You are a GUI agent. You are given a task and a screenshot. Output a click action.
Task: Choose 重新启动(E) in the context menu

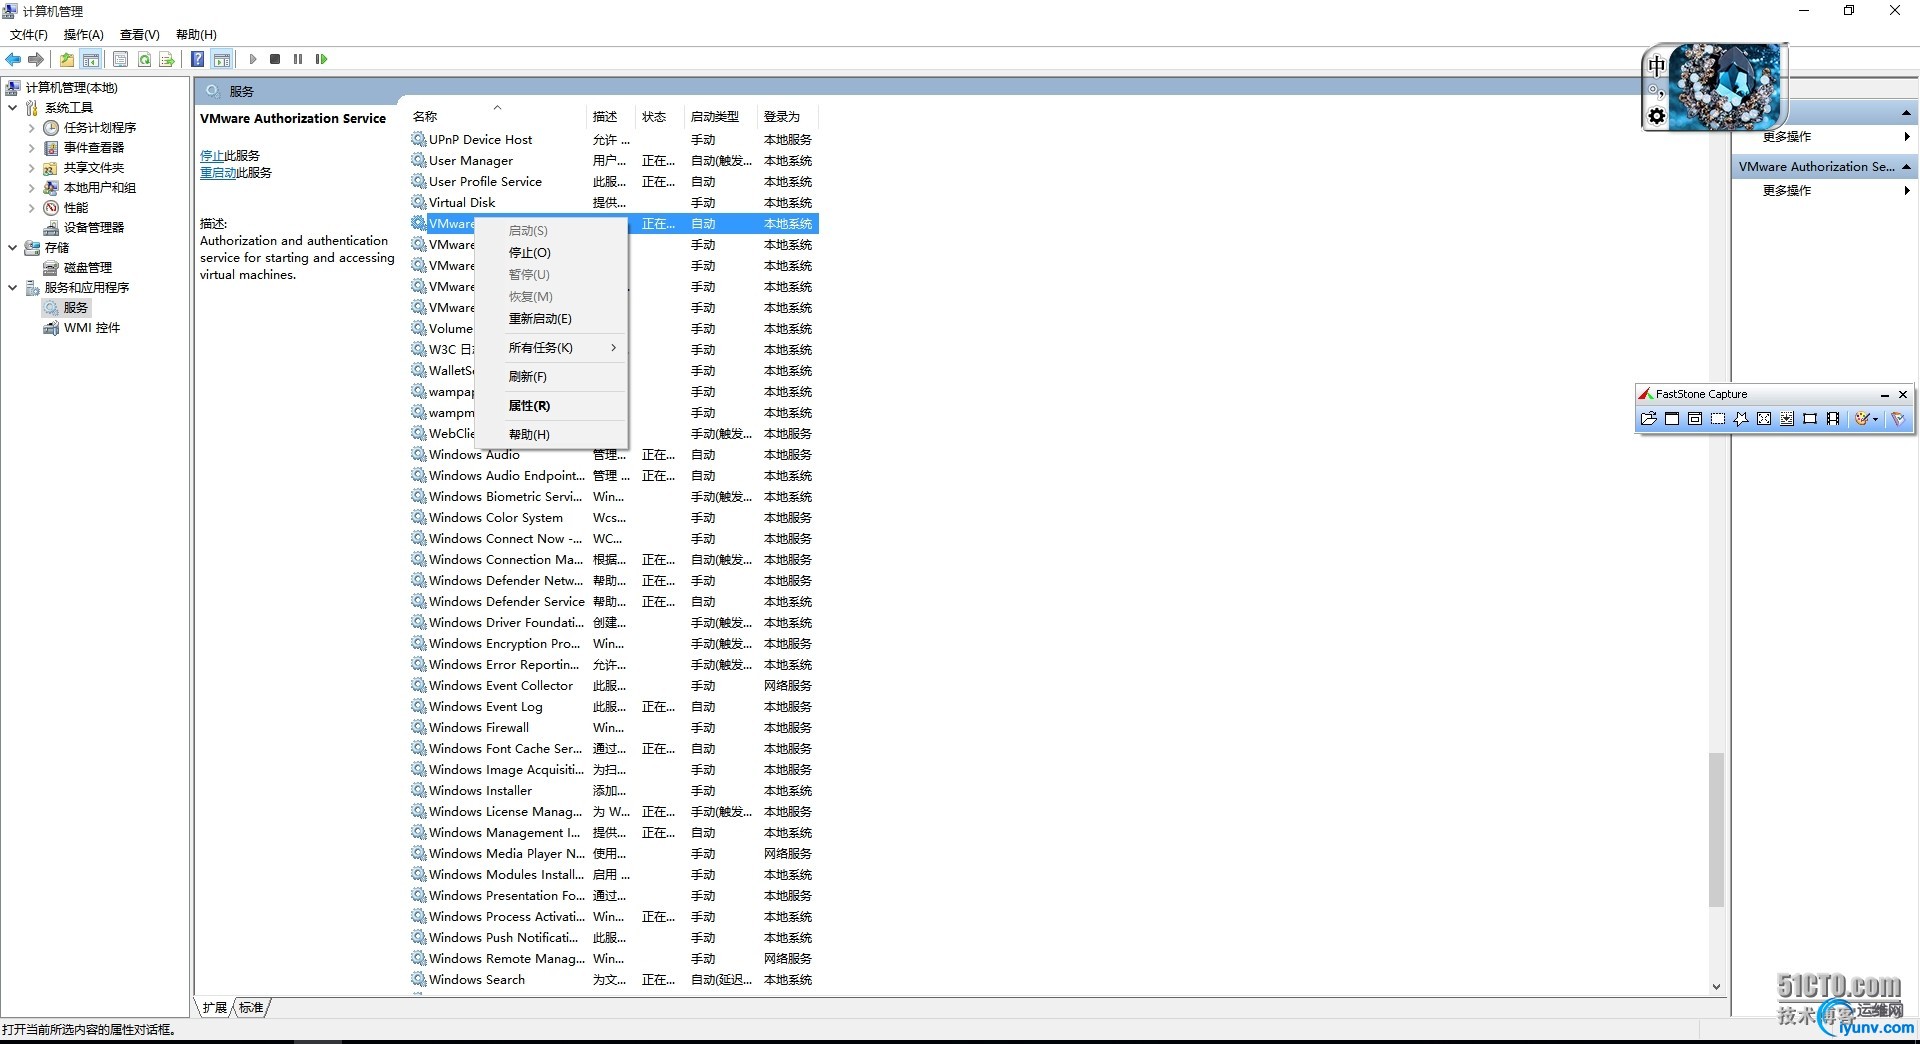coord(551,319)
